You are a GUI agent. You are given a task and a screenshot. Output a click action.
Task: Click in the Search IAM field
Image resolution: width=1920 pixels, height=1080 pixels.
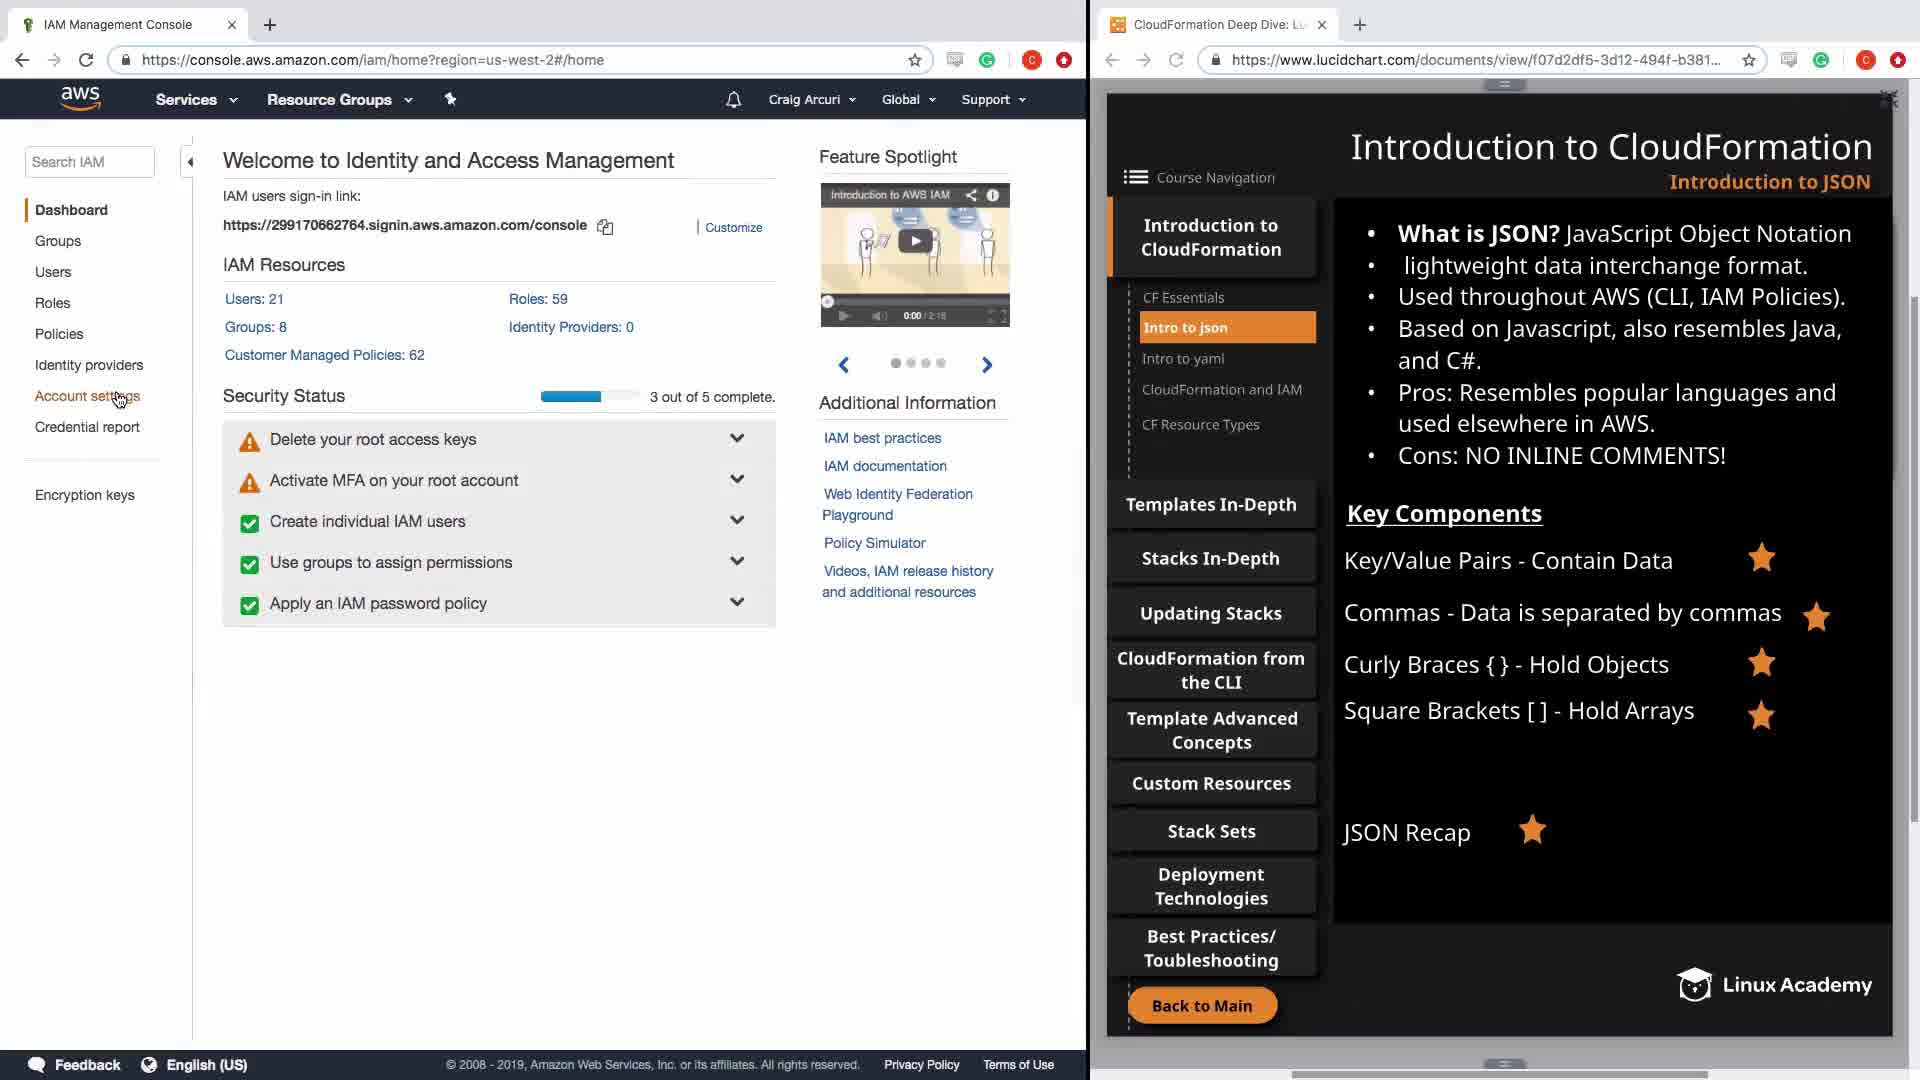pyautogui.click(x=89, y=162)
